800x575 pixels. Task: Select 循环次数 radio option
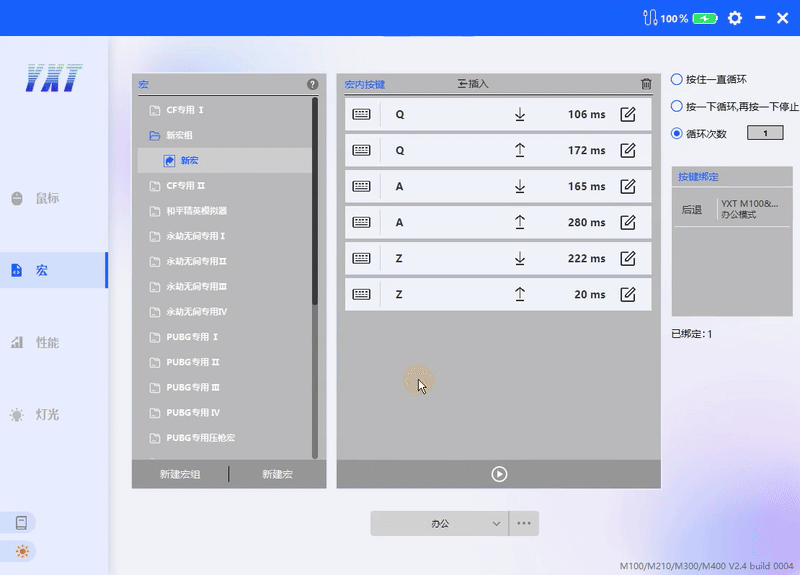tap(677, 133)
